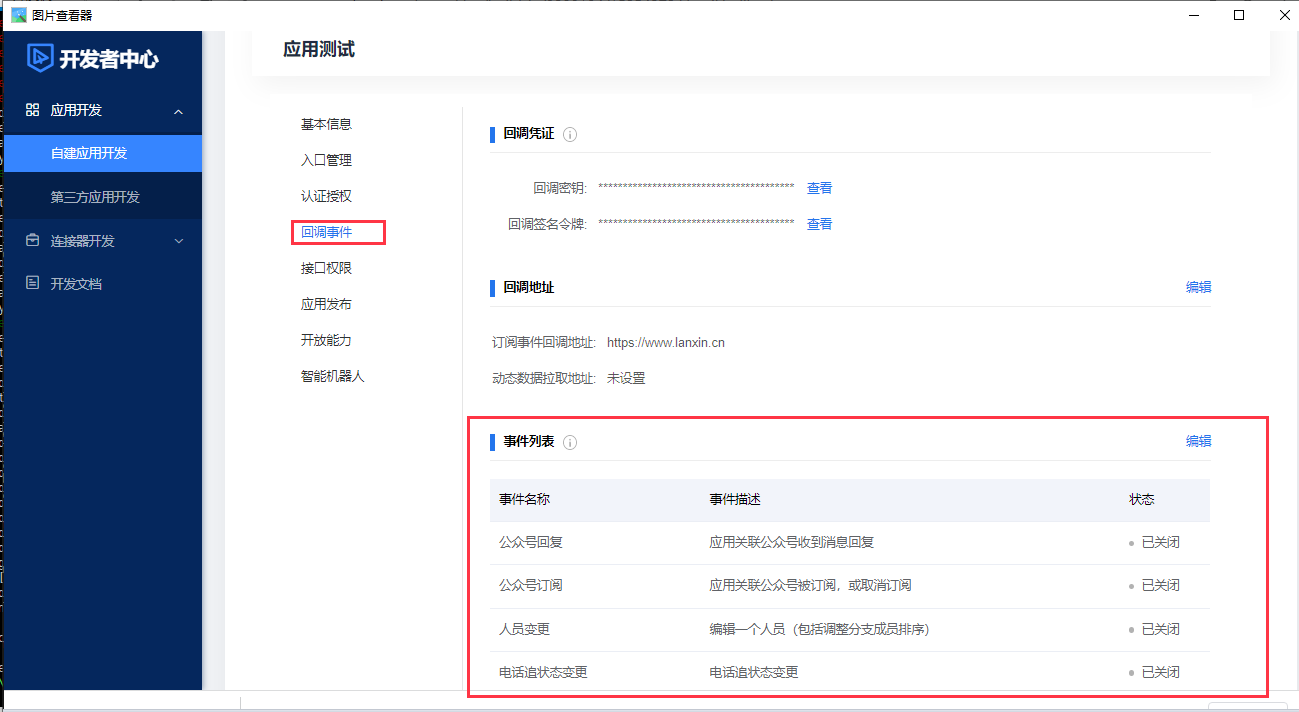Screen dimensions: 1299x712
Task: Maximize the 图片查看器 window
Action: [x=1239, y=15]
